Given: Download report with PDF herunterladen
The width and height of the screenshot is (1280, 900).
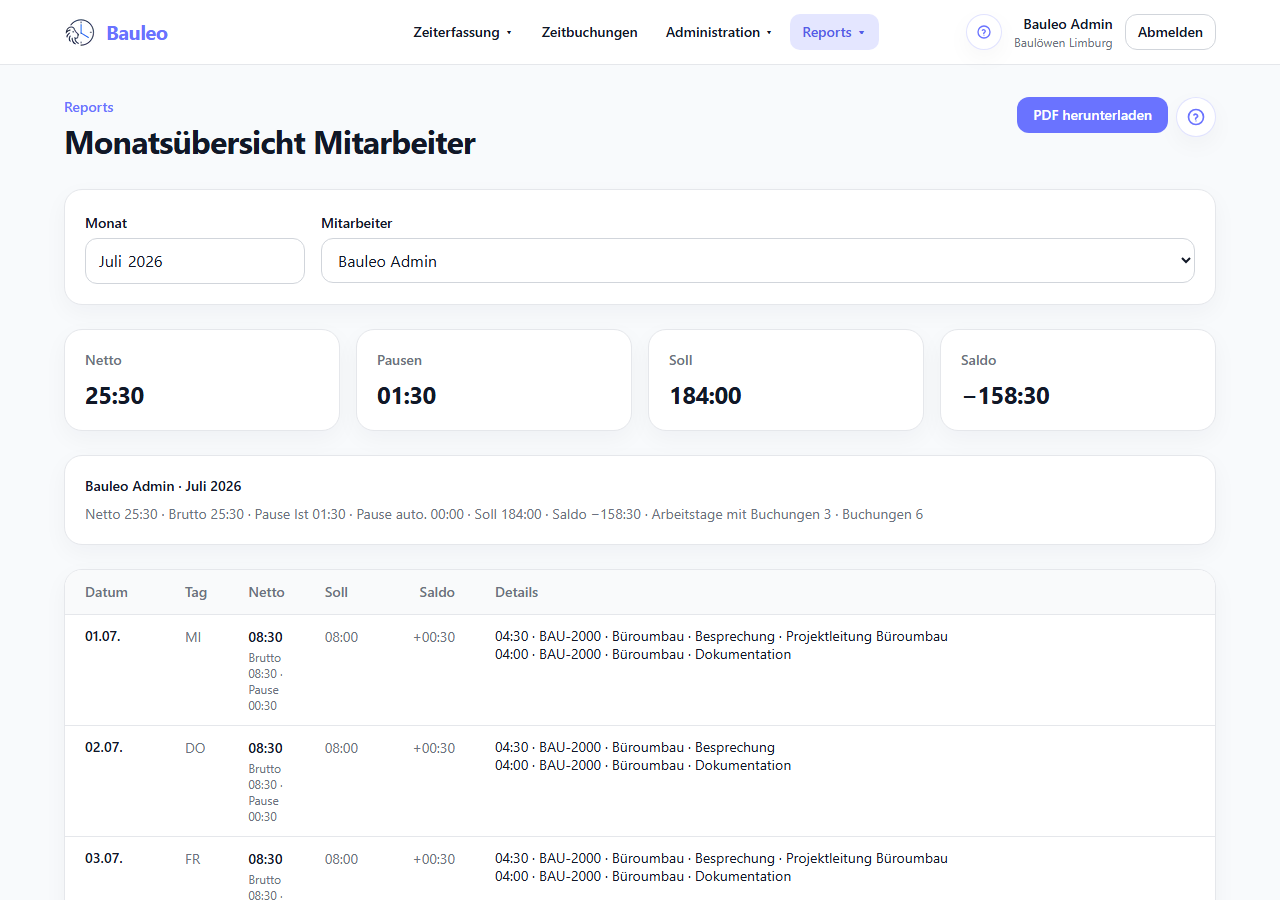Looking at the screenshot, I should 1092,115.
